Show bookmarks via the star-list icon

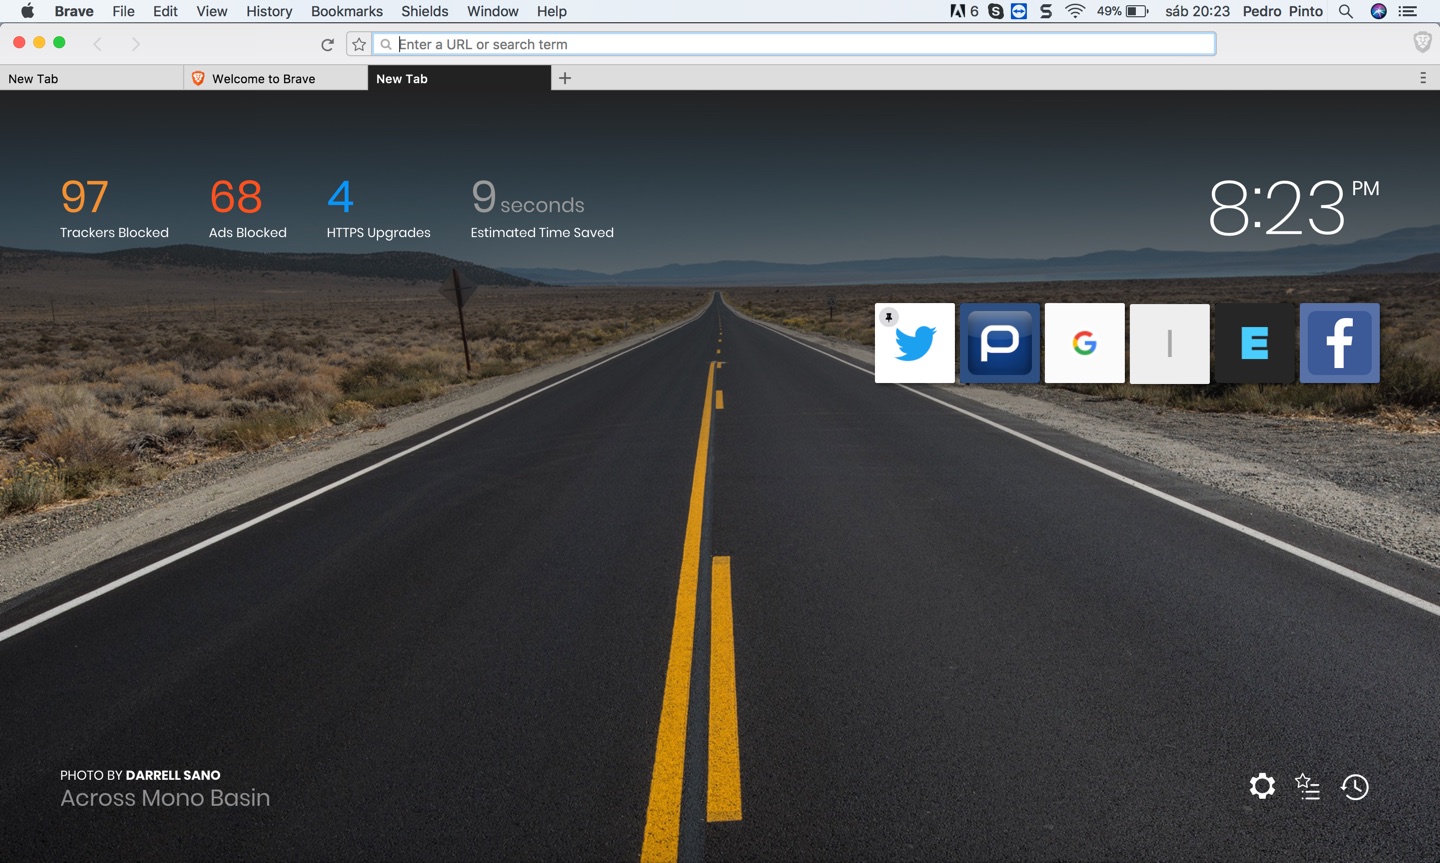click(1308, 786)
